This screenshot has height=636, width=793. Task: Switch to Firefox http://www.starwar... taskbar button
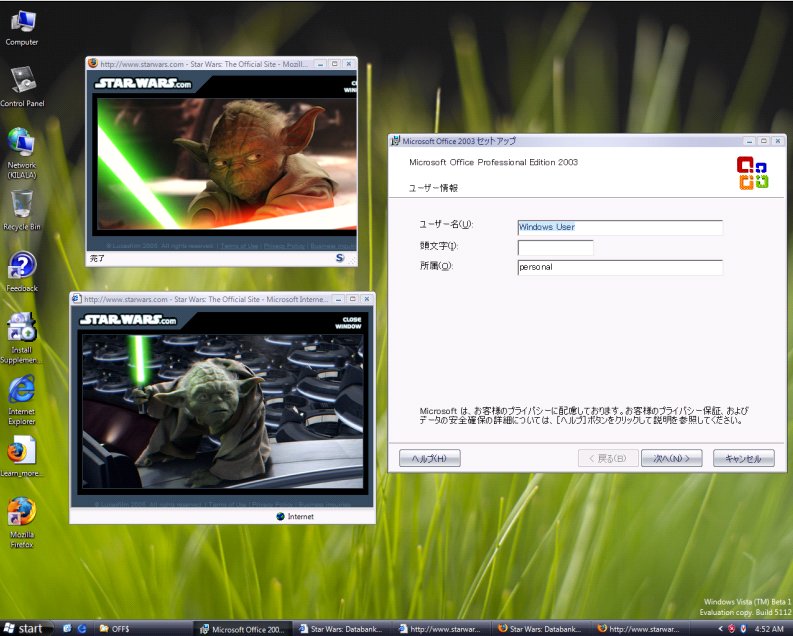click(640, 628)
